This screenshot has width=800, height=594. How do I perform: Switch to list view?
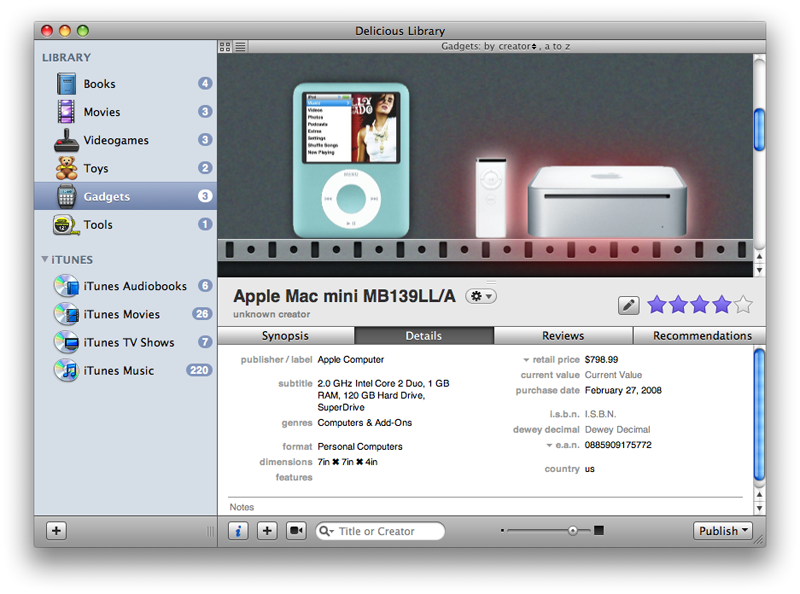(x=240, y=46)
